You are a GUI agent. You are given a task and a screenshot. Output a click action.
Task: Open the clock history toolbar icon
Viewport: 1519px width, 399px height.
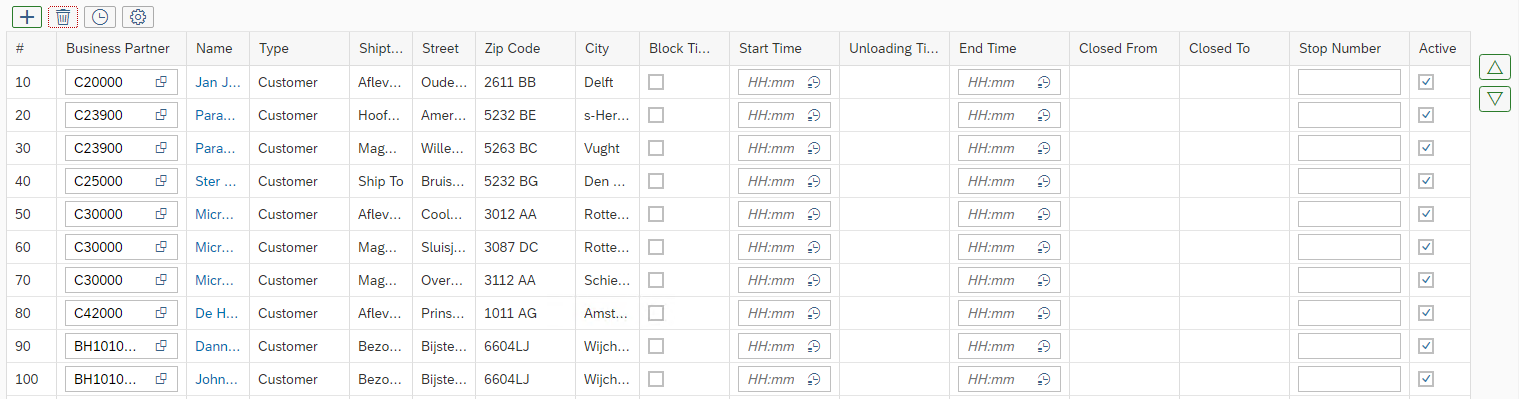coord(100,17)
